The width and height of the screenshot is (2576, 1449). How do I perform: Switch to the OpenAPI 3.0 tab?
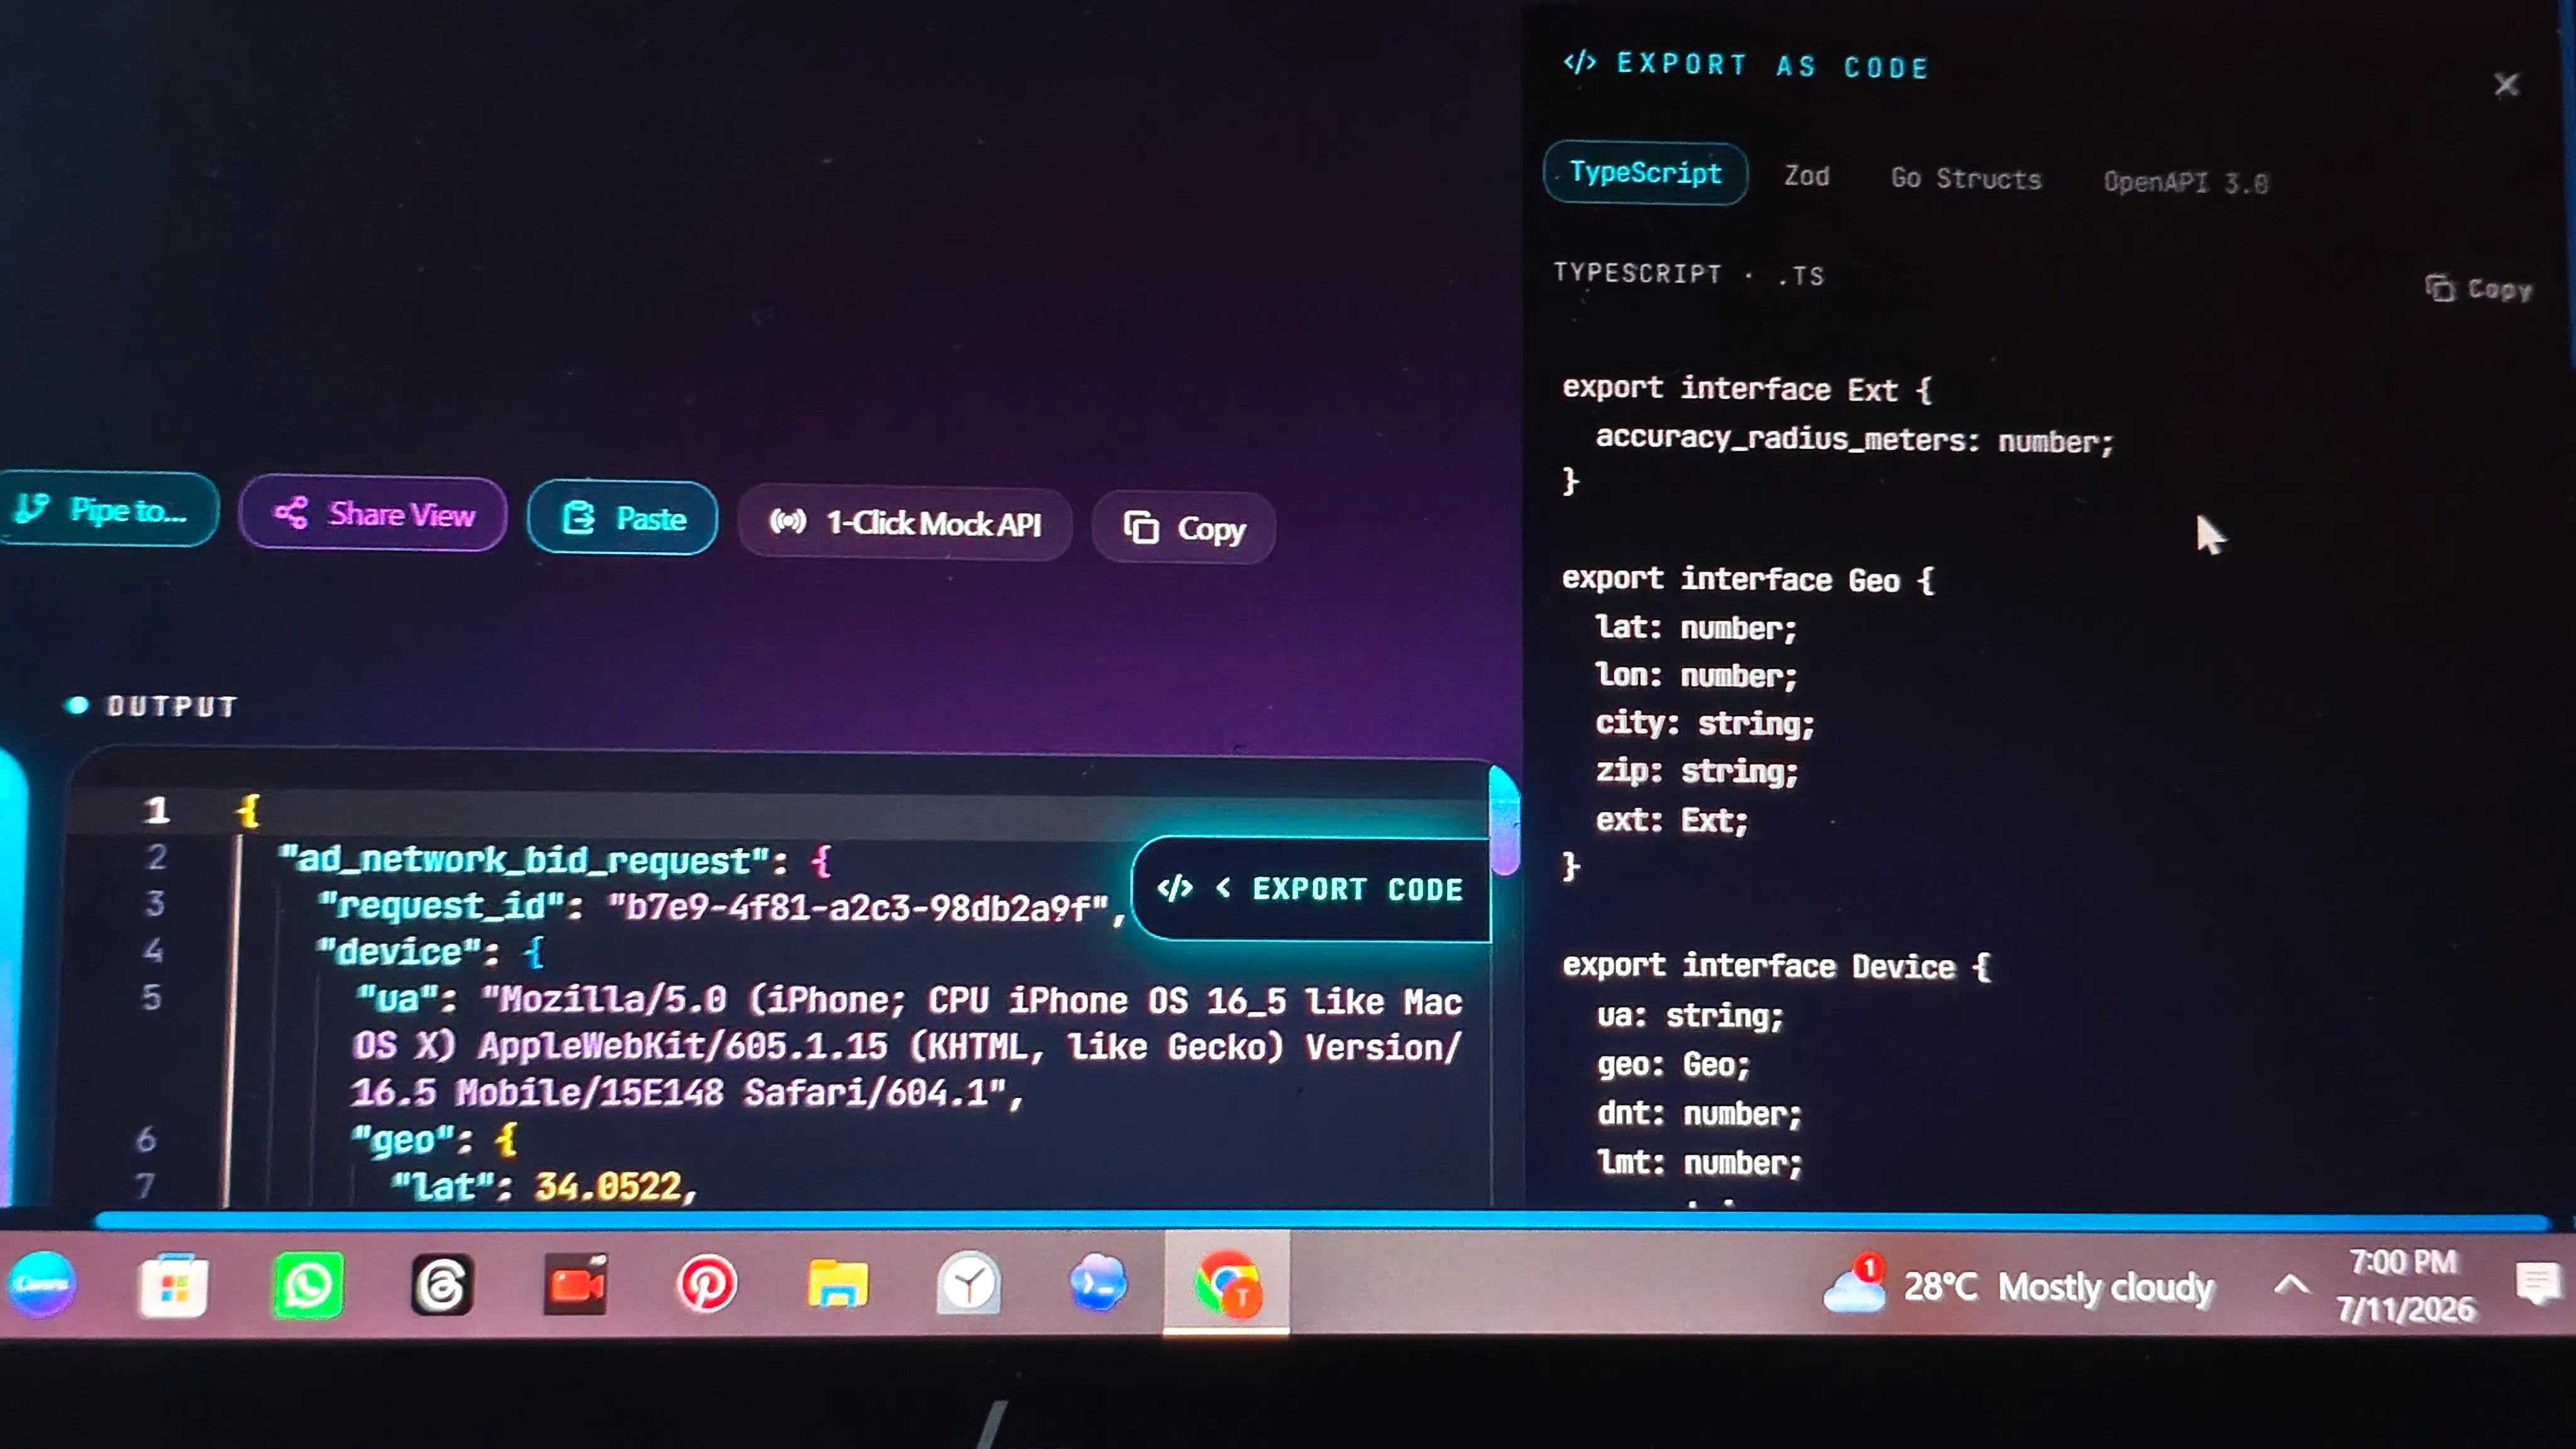point(2186,182)
